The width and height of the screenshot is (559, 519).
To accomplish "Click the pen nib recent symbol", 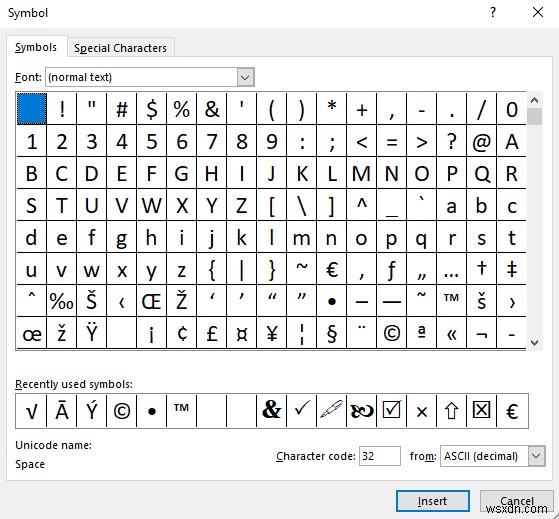I will tap(332, 411).
